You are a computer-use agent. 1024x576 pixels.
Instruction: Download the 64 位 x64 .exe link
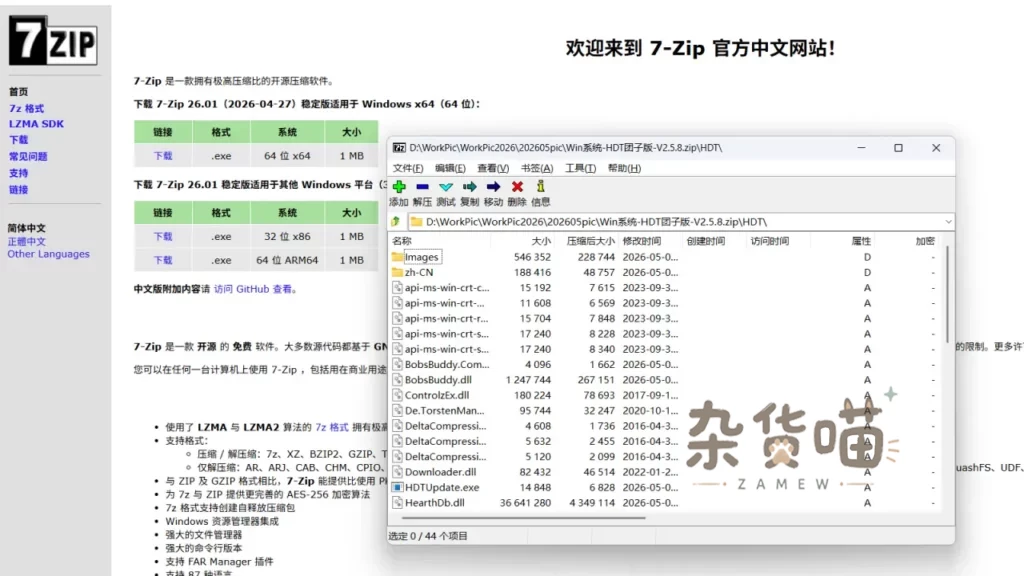[x=163, y=156]
